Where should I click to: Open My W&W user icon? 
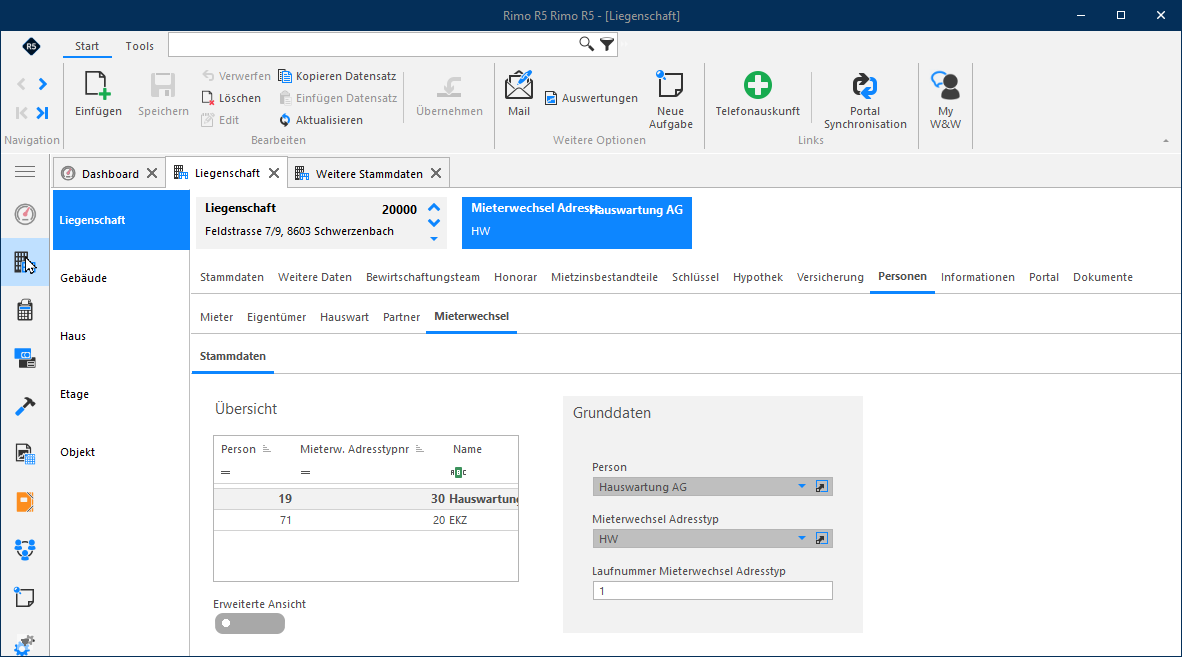[x=945, y=85]
